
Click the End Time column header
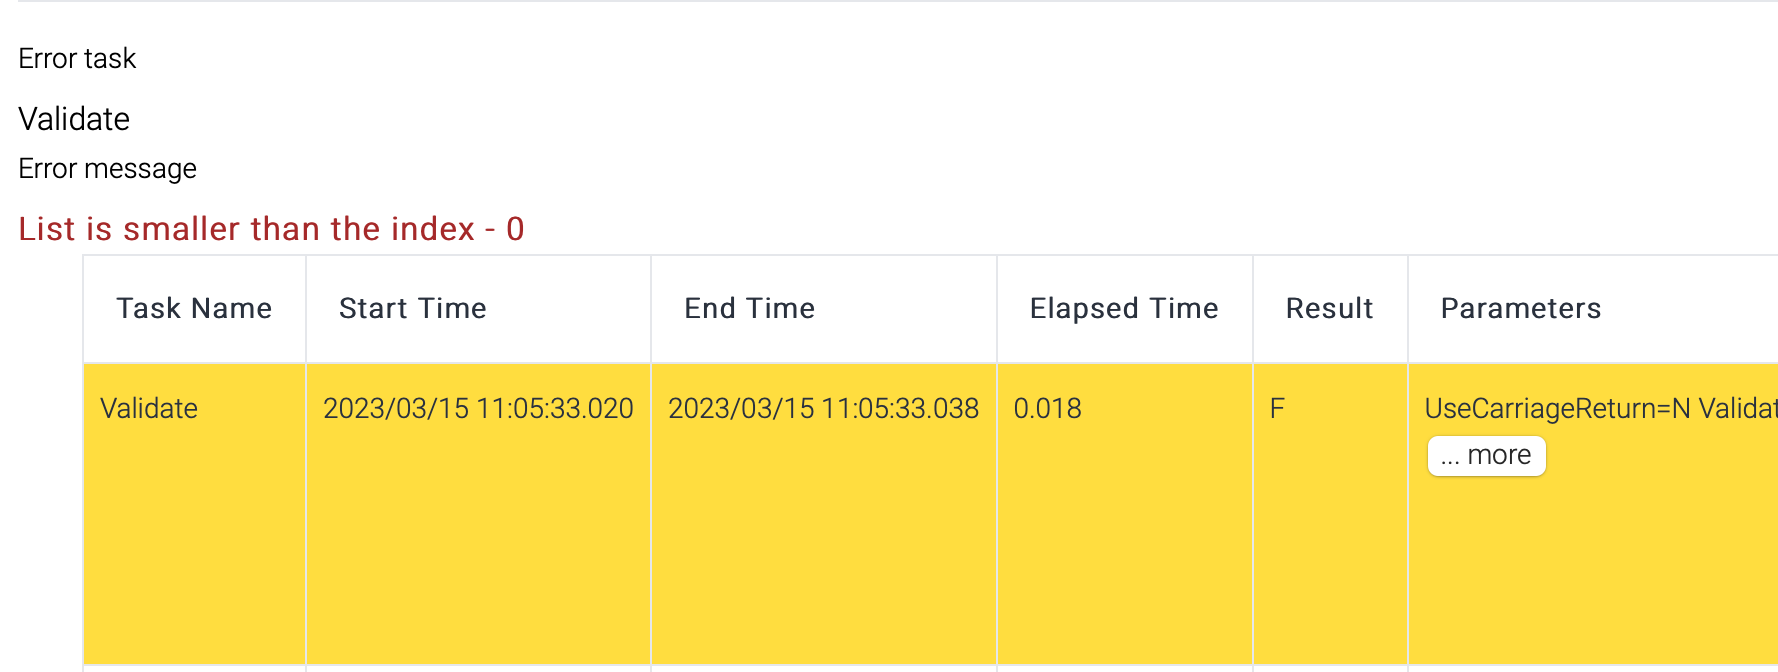(749, 308)
